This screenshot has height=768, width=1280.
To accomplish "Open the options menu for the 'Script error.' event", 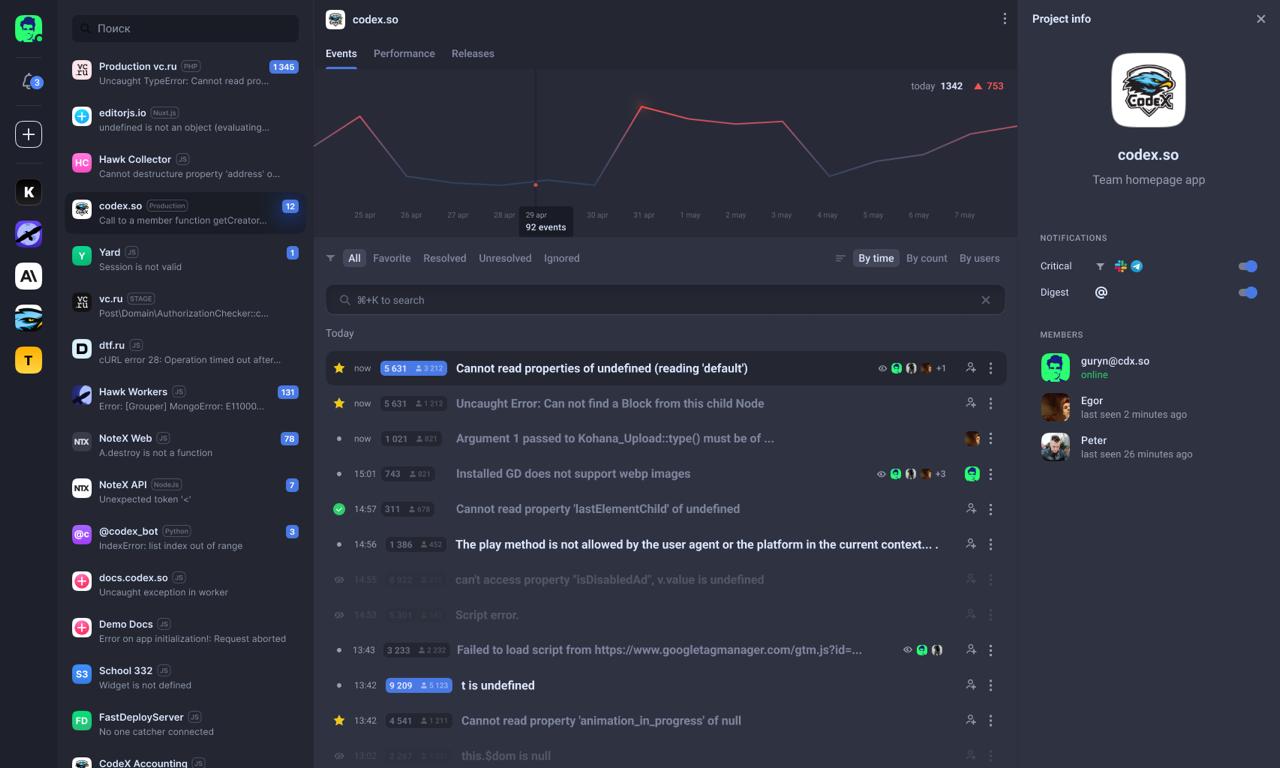I will (991, 615).
